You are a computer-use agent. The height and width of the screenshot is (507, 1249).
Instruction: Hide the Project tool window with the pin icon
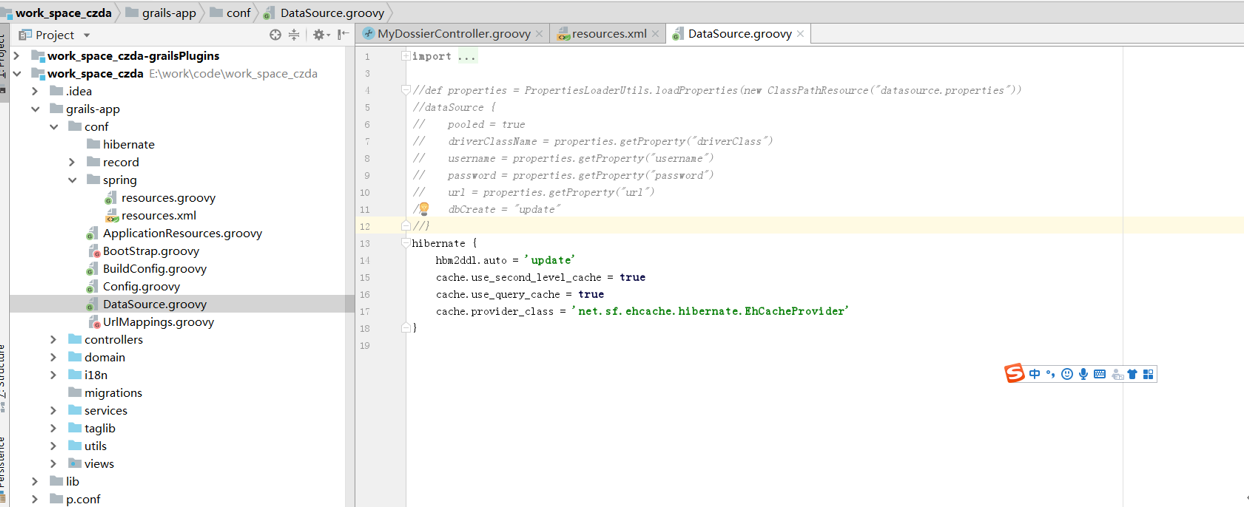(x=343, y=34)
